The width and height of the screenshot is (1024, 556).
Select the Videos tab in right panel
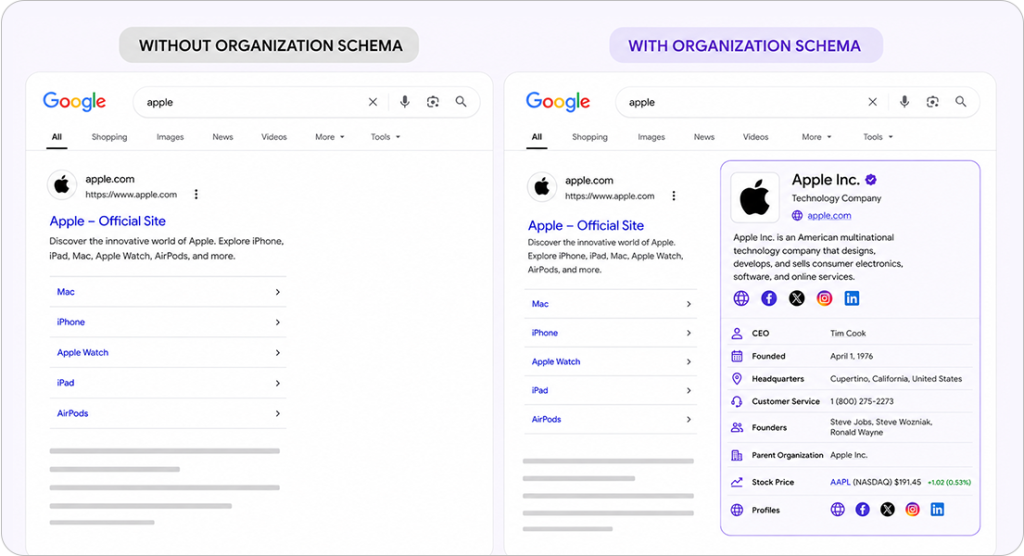pyautogui.click(x=756, y=137)
